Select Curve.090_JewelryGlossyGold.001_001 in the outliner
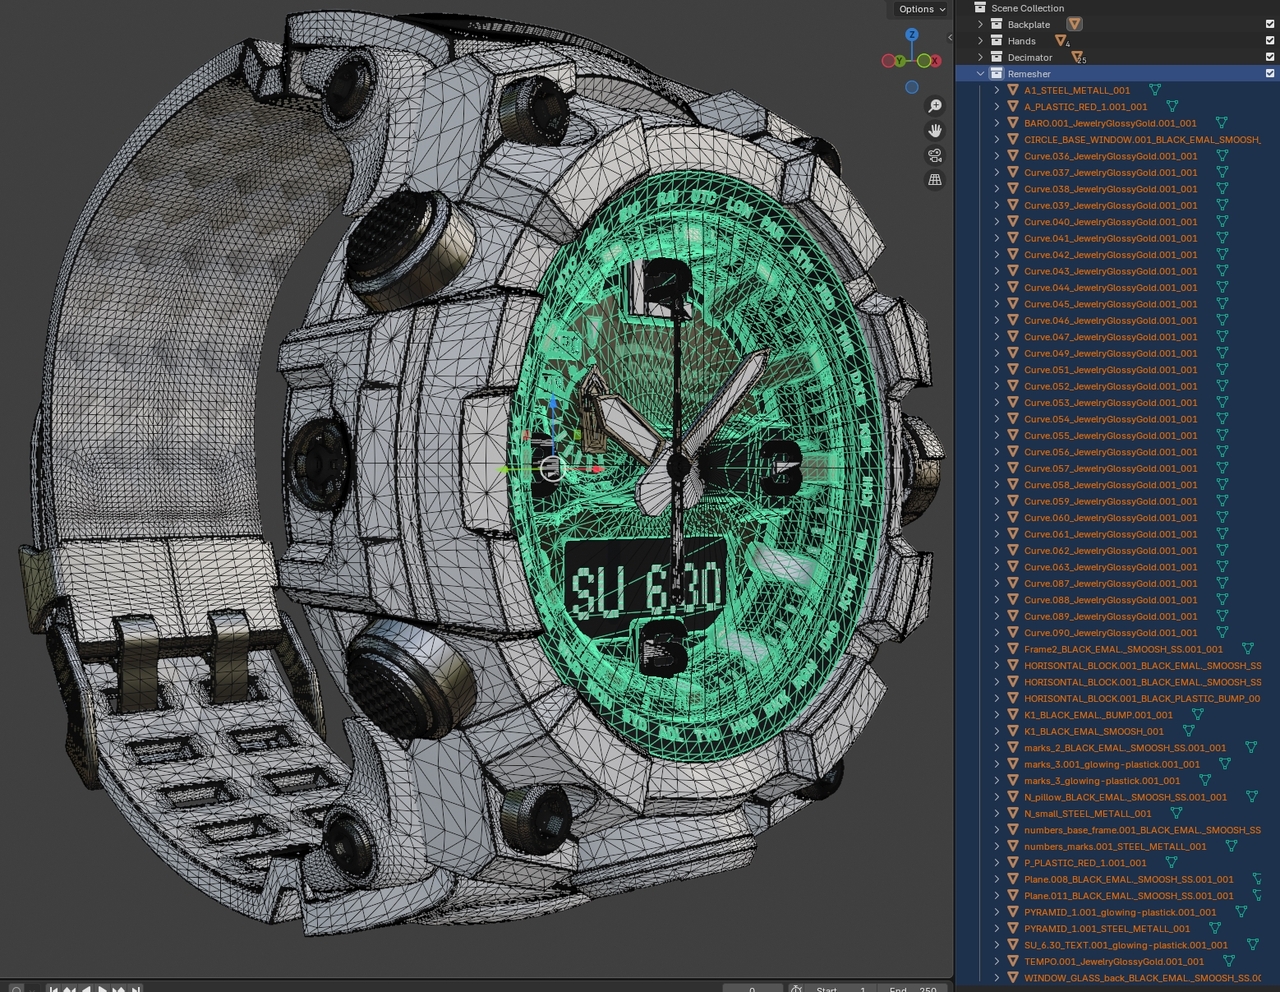The image size is (1280, 992). click(1110, 633)
